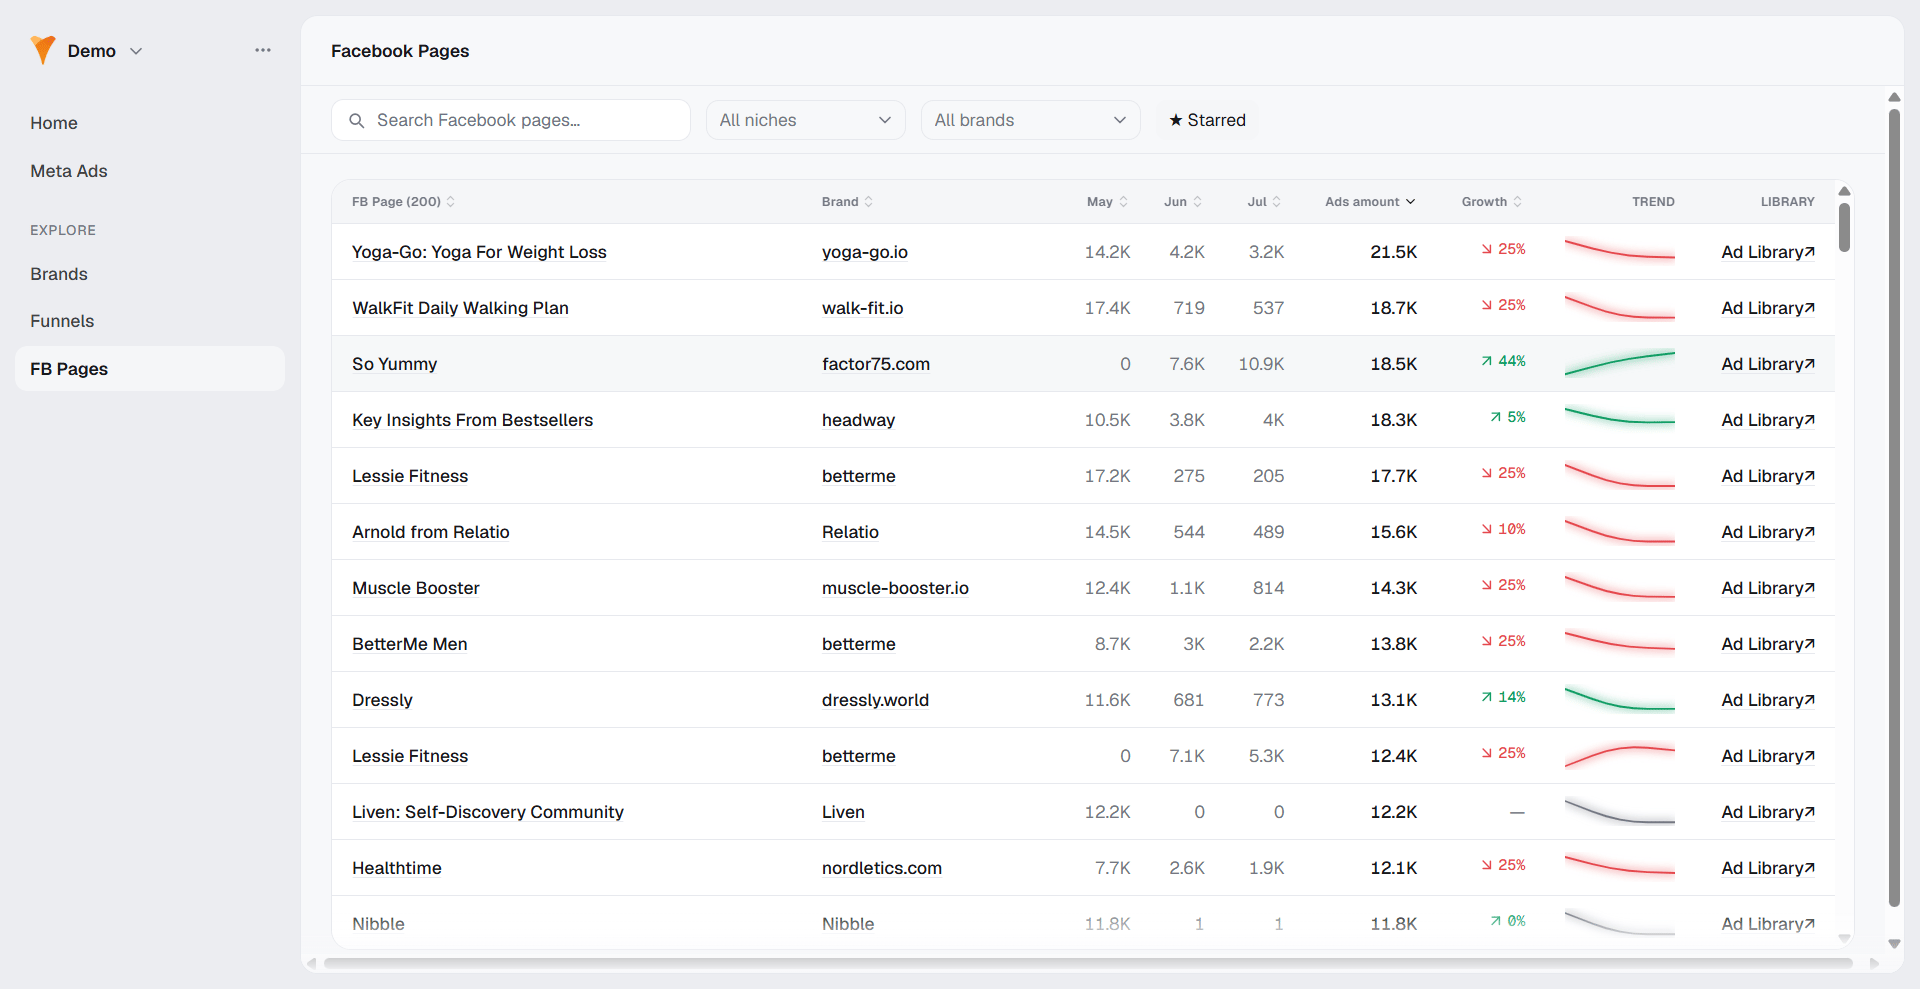This screenshot has height=989, width=1920.
Task: Sort by FB Page column
Action: coord(403,202)
